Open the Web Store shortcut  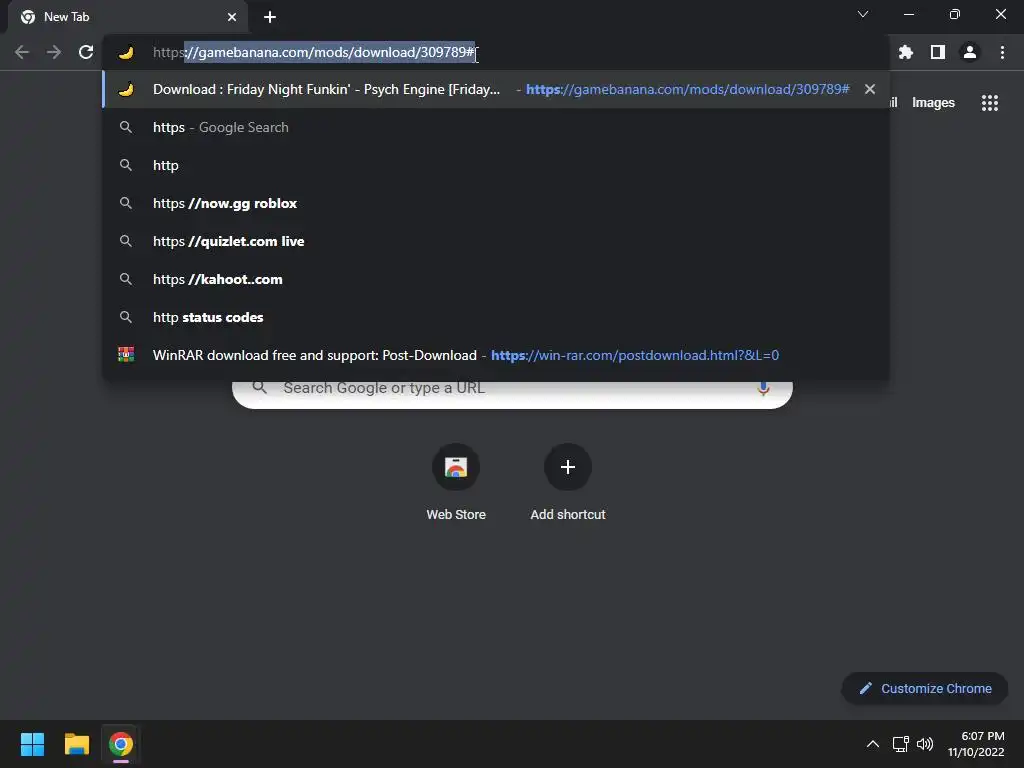coord(456,482)
